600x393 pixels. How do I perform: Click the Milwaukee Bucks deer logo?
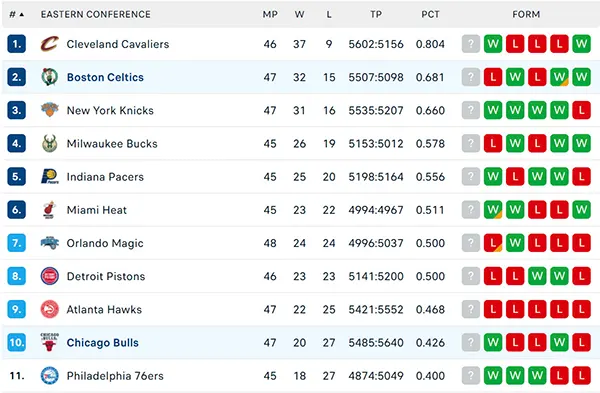click(x=50, y=144)
